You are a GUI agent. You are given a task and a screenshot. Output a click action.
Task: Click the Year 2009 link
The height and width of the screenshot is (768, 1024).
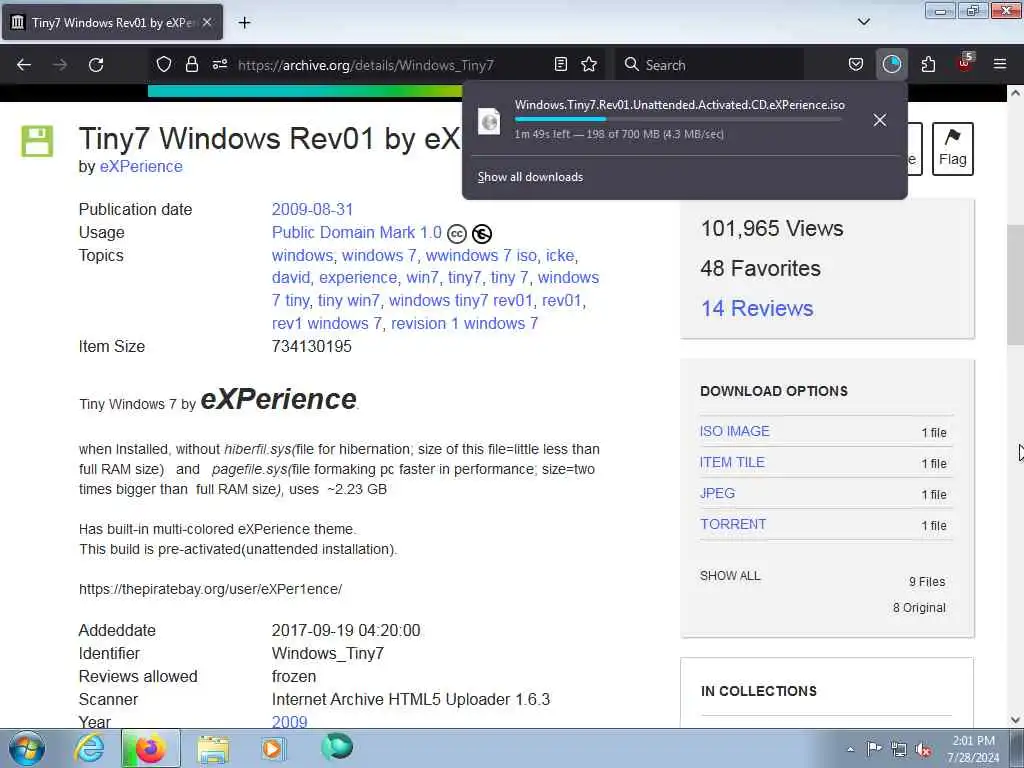click(x=289, y=722)
